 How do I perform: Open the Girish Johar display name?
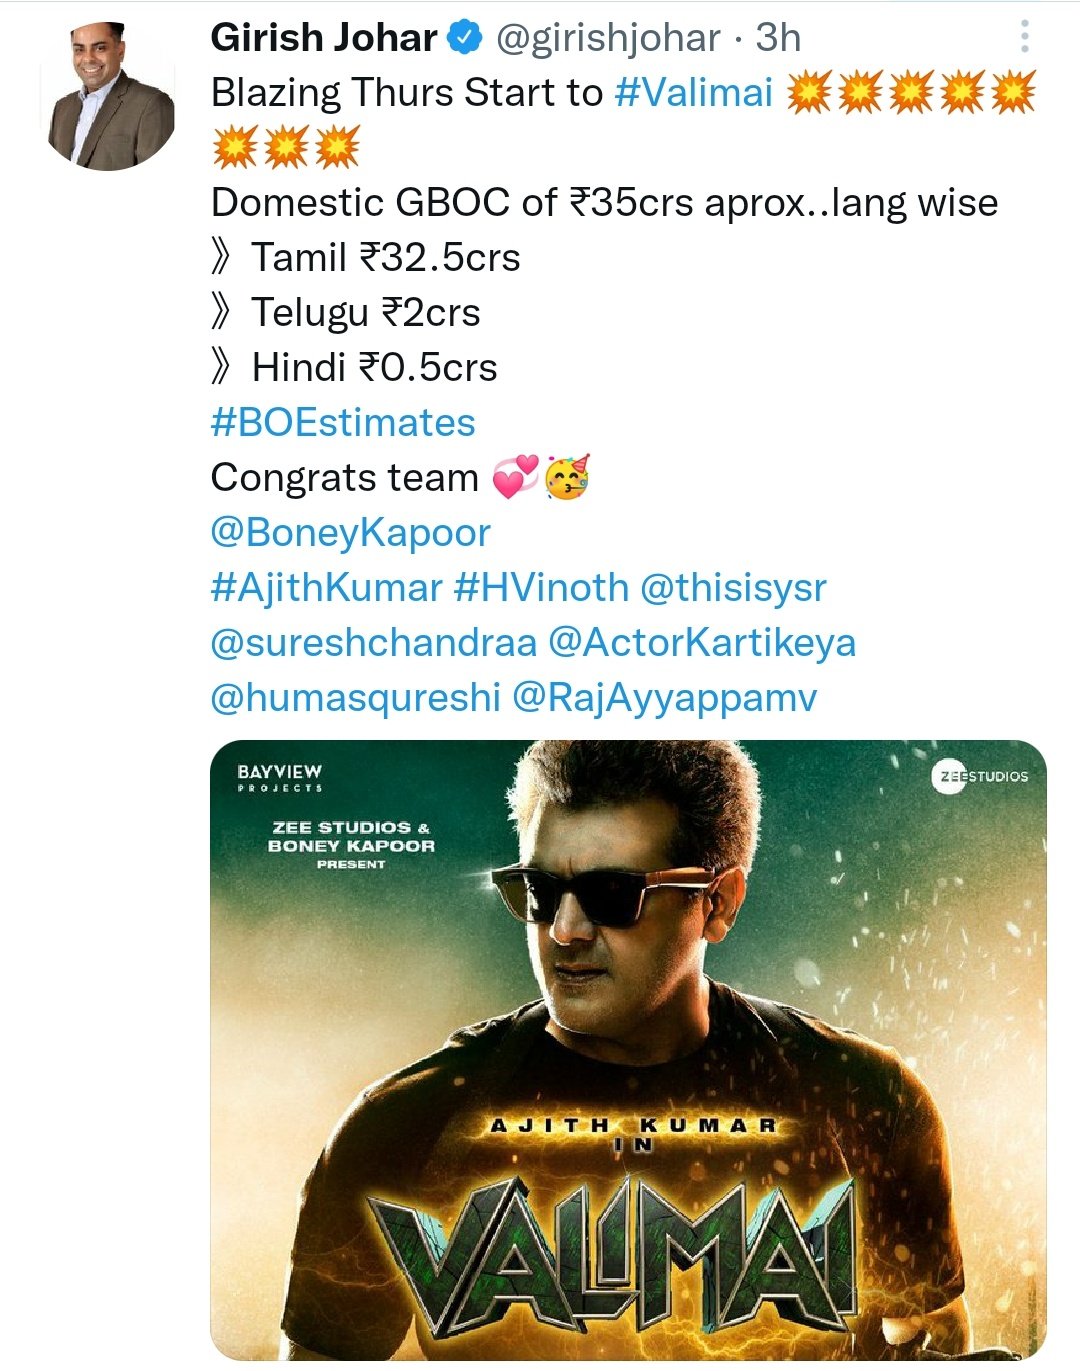click(x=324, y=38)
